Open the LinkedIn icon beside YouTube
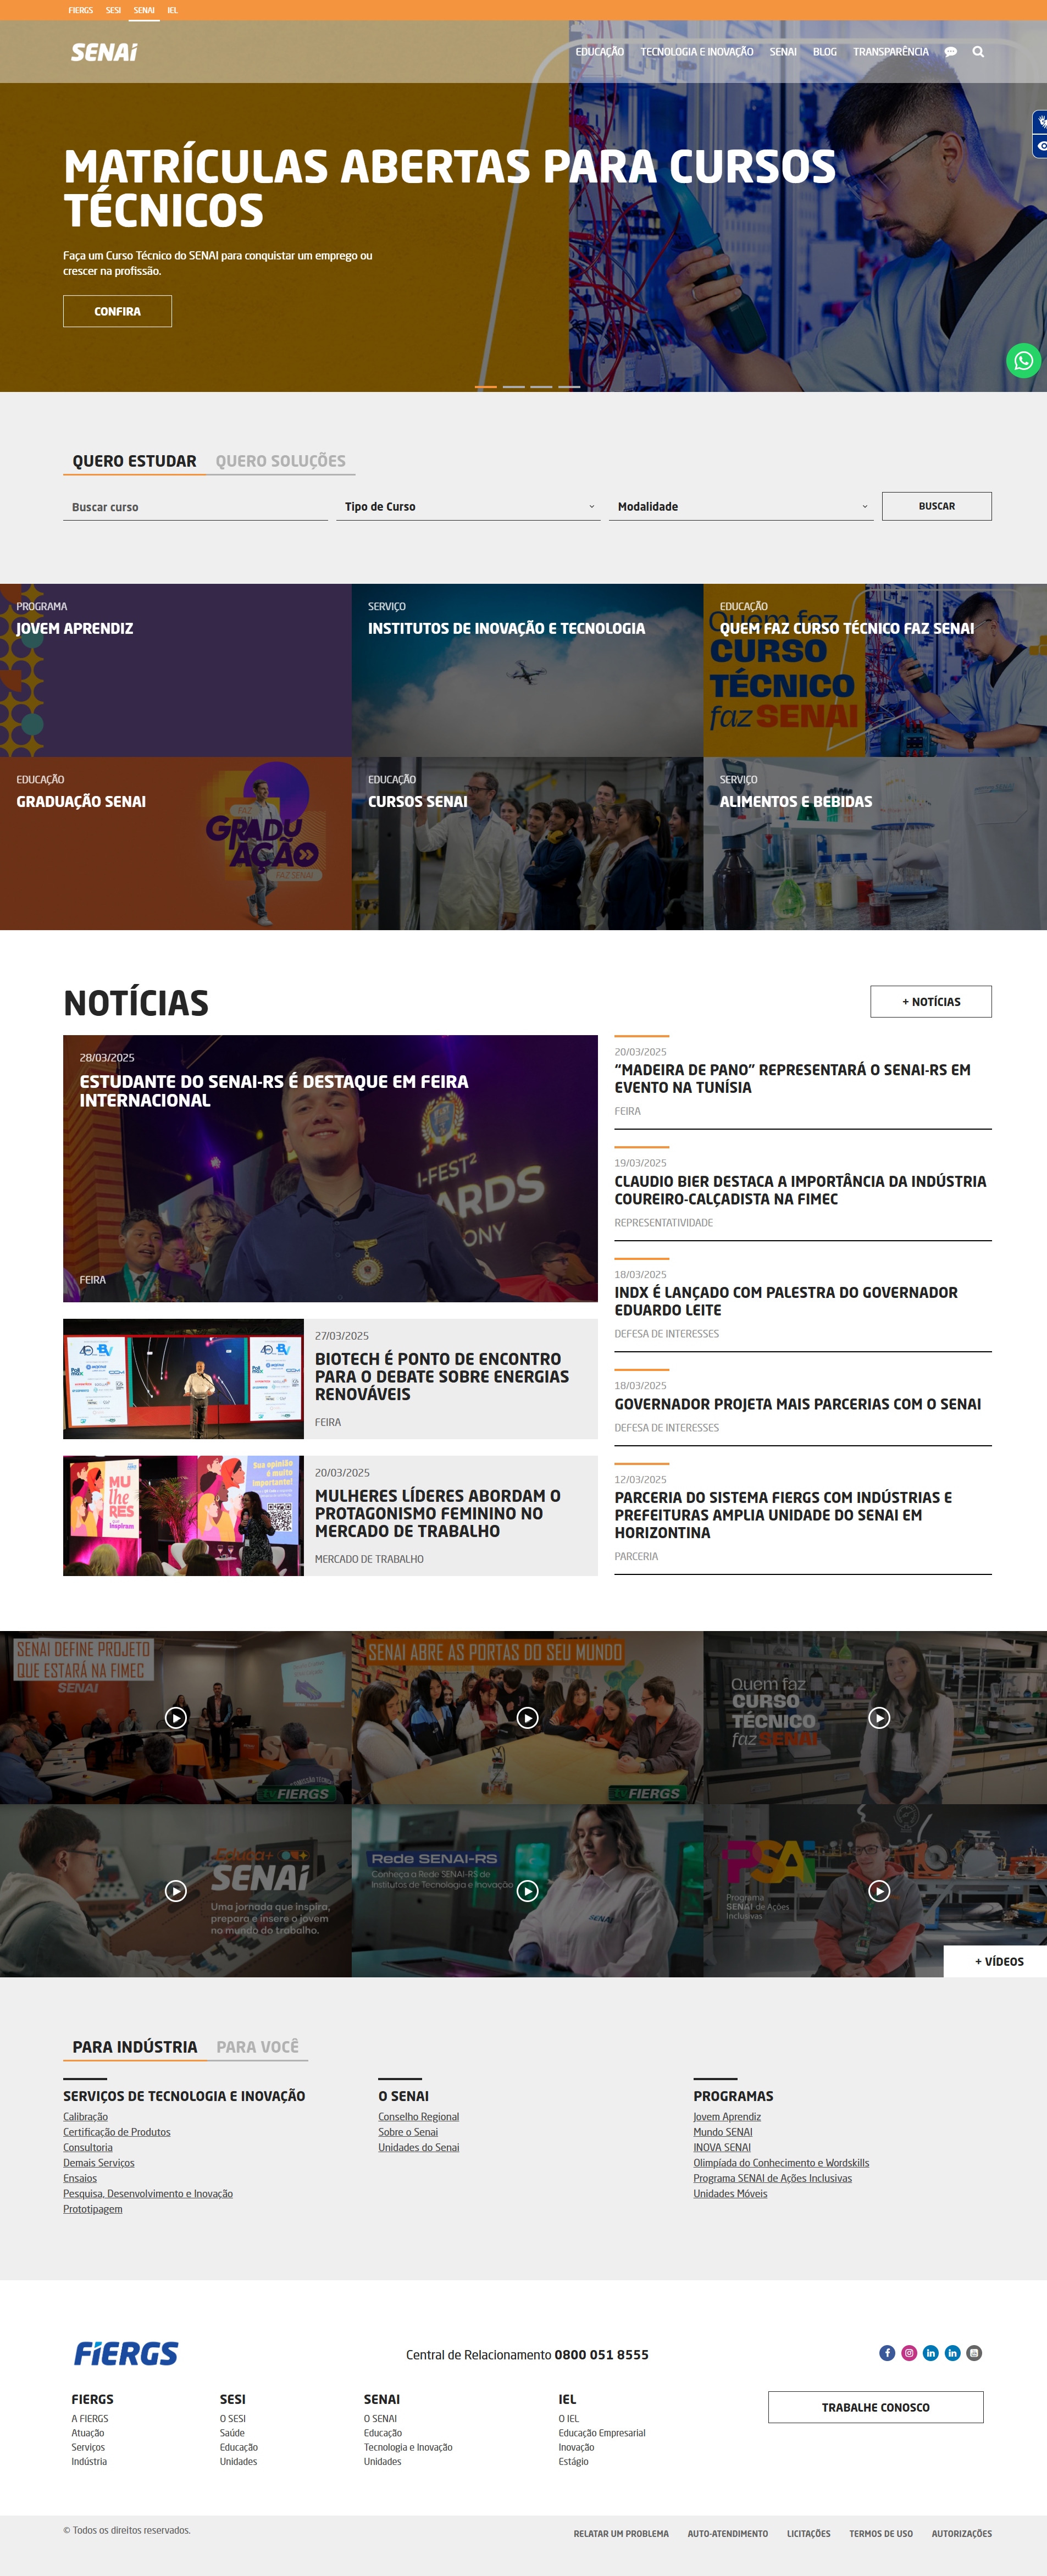Viewport: 1047px width, 2576px height. [952, 2353]
